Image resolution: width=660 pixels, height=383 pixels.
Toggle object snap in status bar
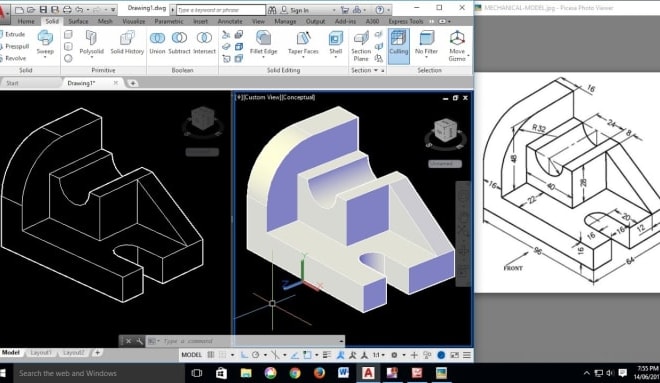coord(307,355)
